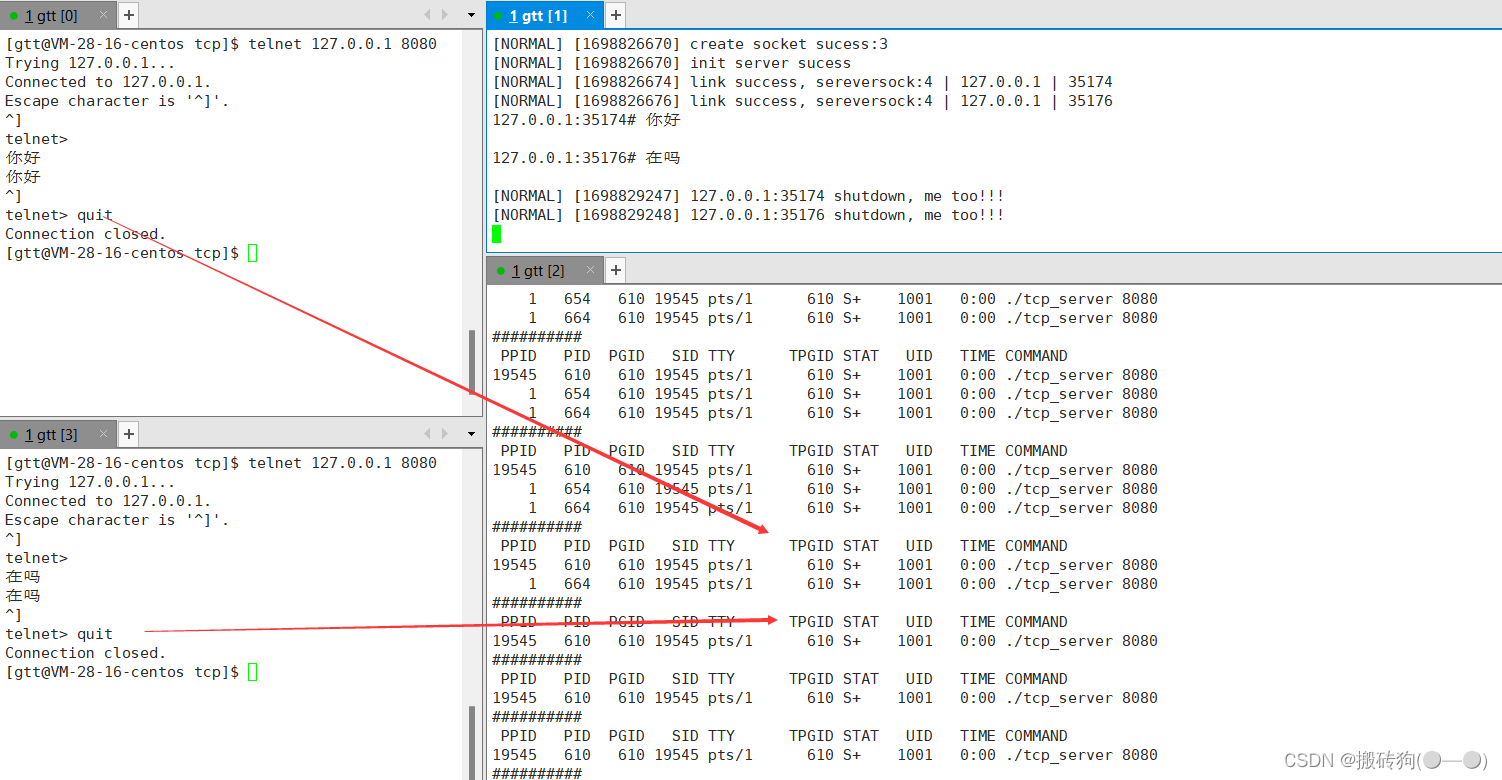Click the green cursor block in gtt [1] pane
Image resolution: width=1502 pixels, height=780 pixels.
point(497,234)
